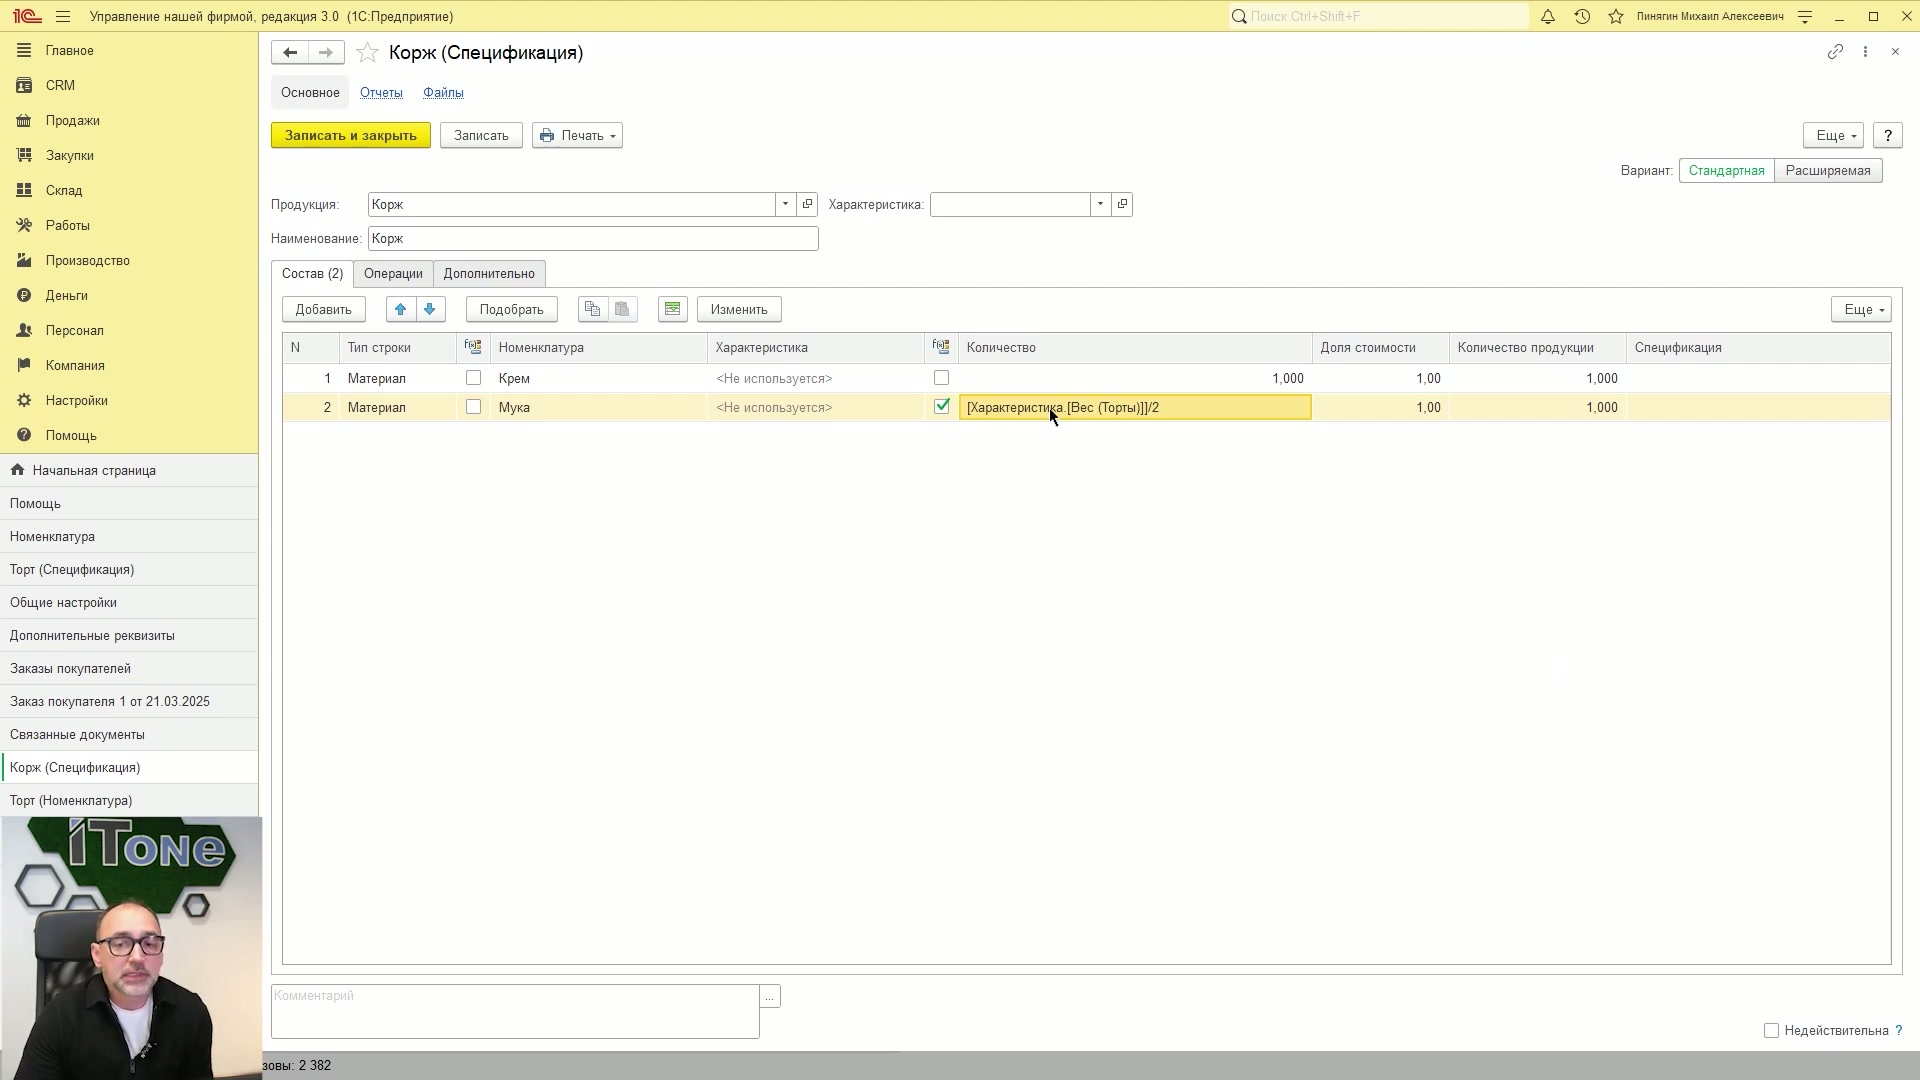The image size is (1920, 1080).
Task: Expand the Характеристика dropdown arrow
Action: click(1100, 204)
